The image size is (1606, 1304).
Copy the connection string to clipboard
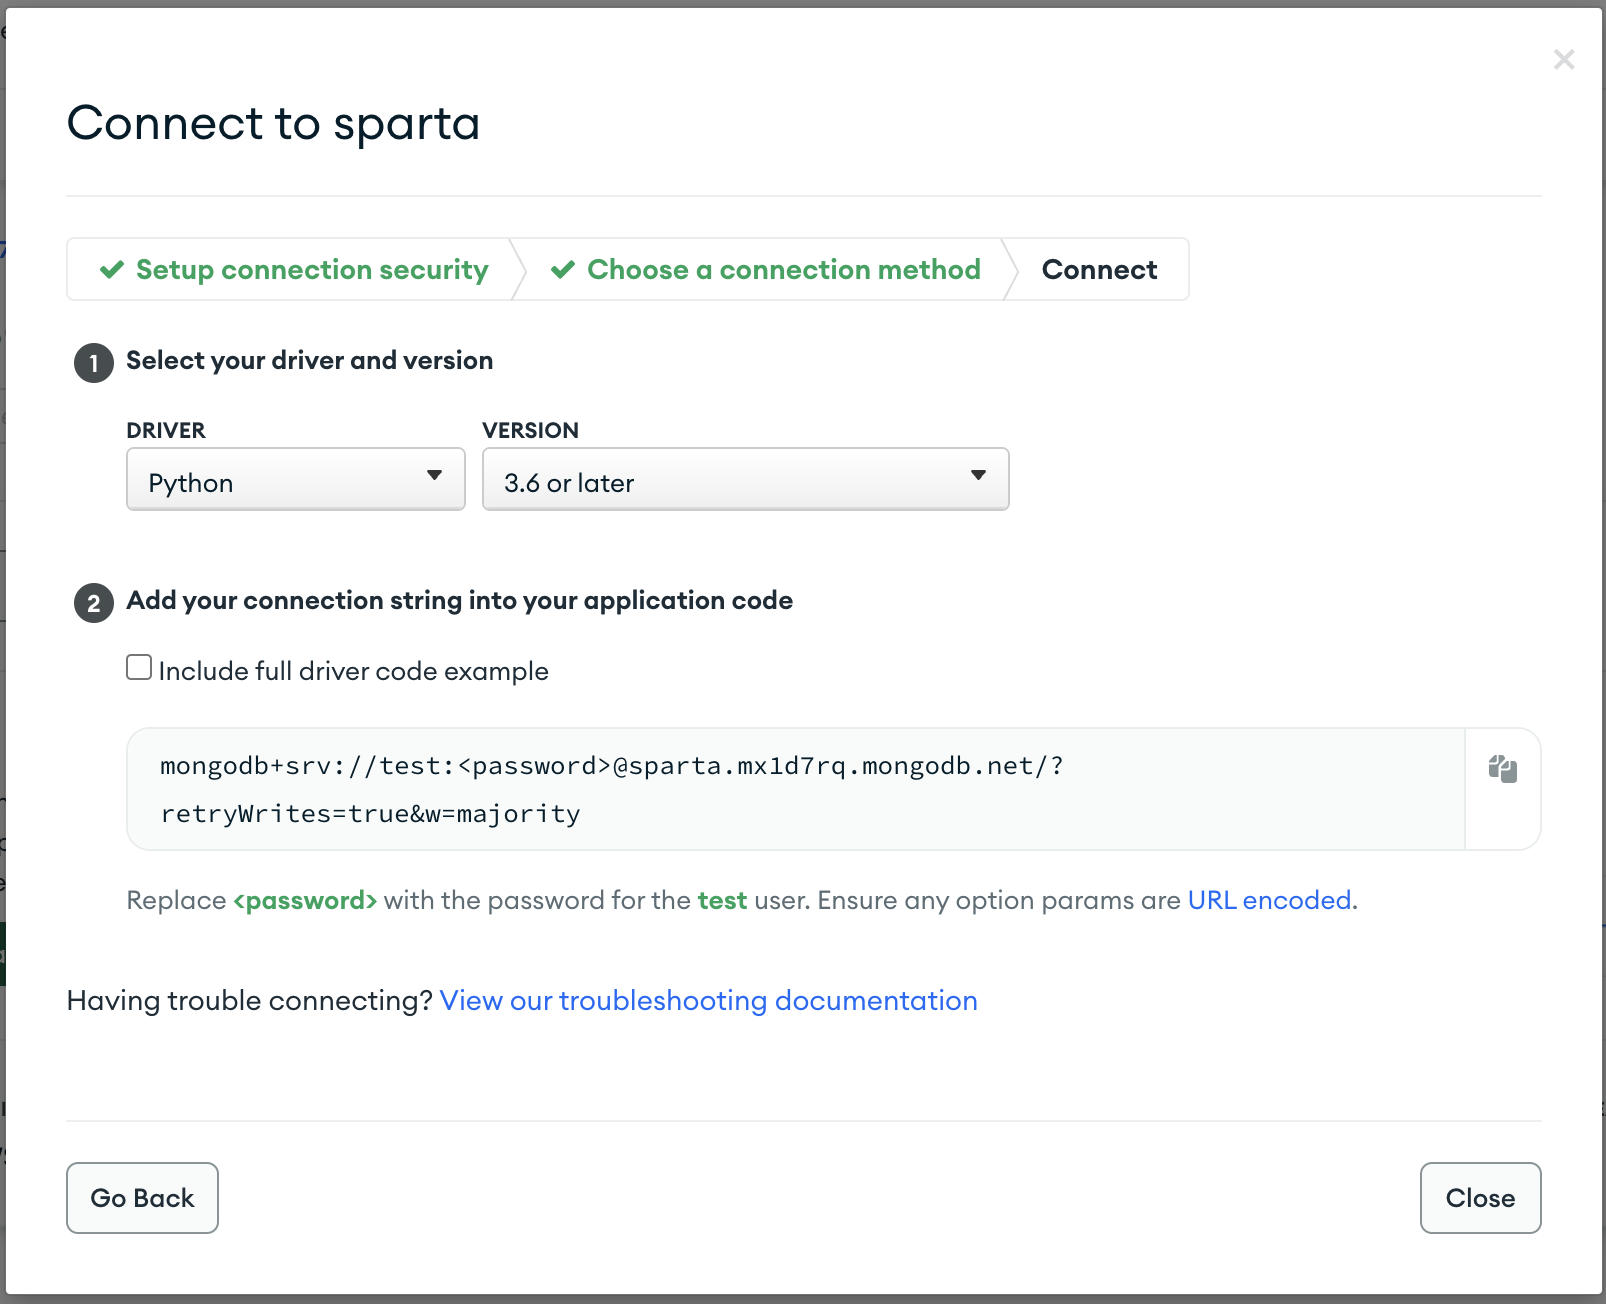[x=1502, y=769]
